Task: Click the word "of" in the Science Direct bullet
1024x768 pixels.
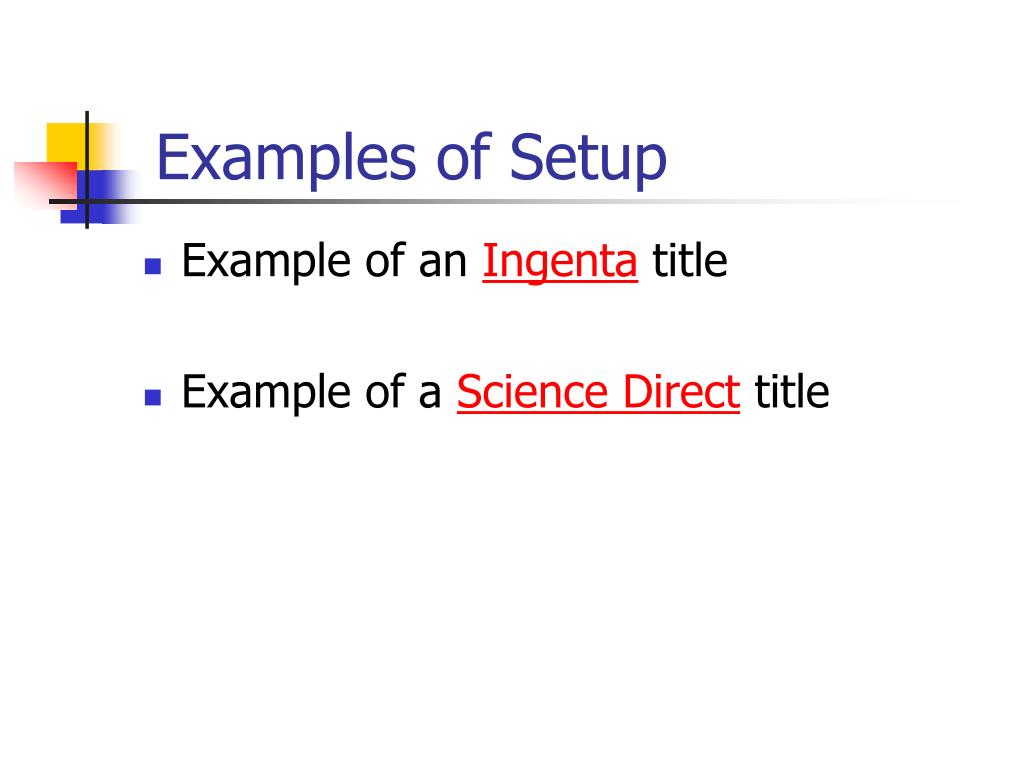Action: [x=385, y=391]
